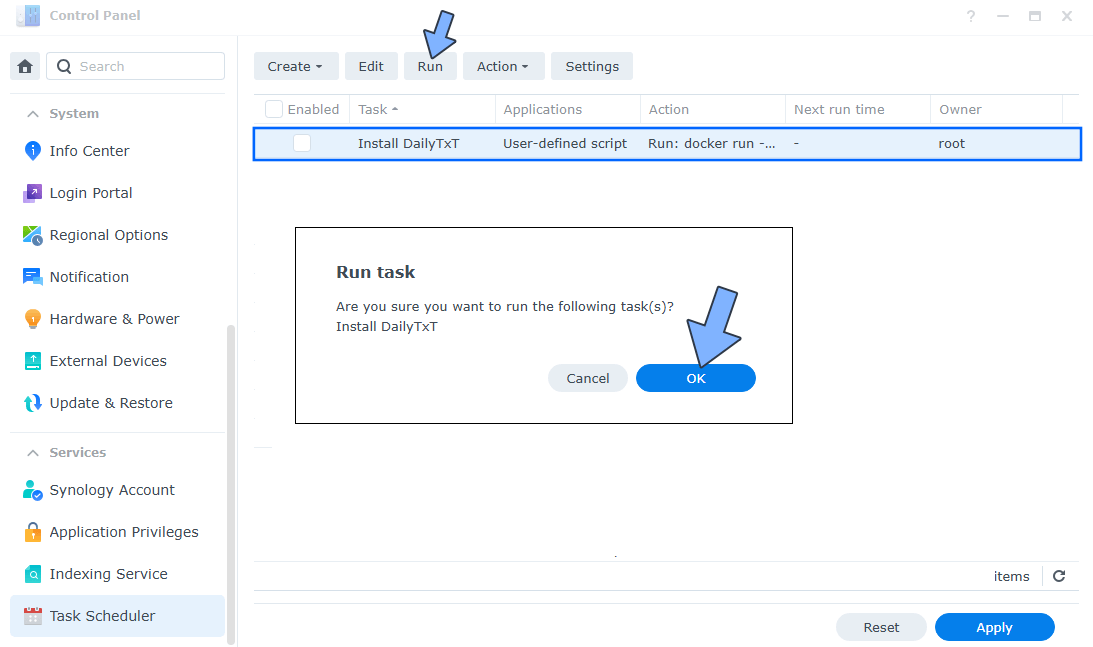Viewport: 1093px width, 647px height.
Task: Refresh the task list
Action: pyautogui.click(x=1058, y=576)
